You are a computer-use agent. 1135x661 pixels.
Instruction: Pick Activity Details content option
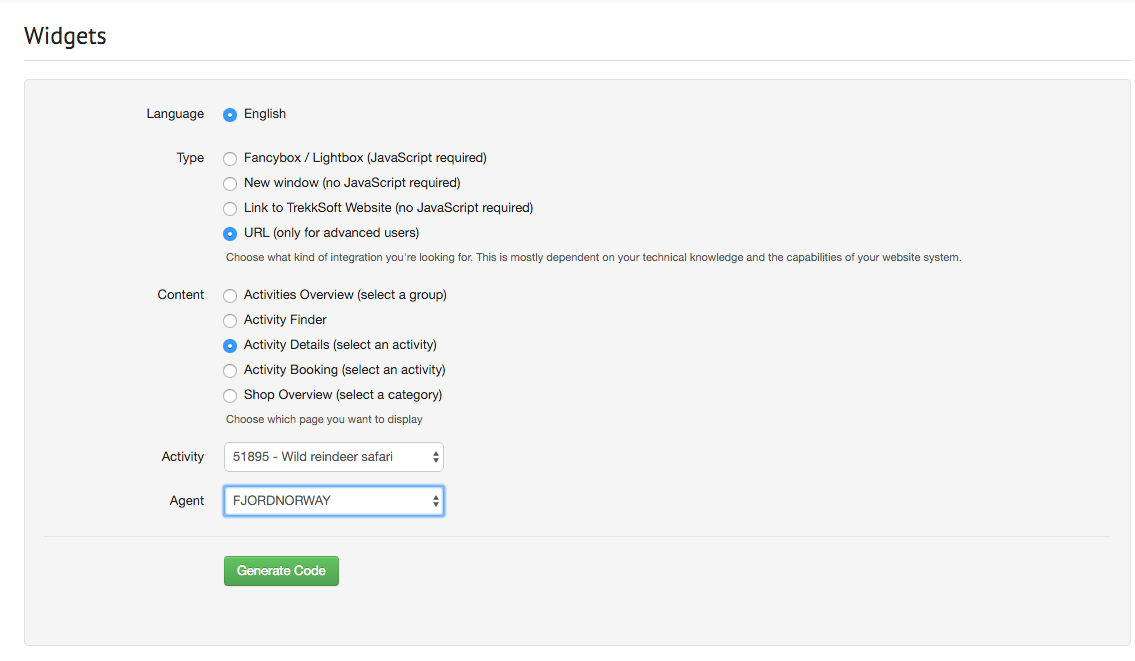(x=229, y=345)
